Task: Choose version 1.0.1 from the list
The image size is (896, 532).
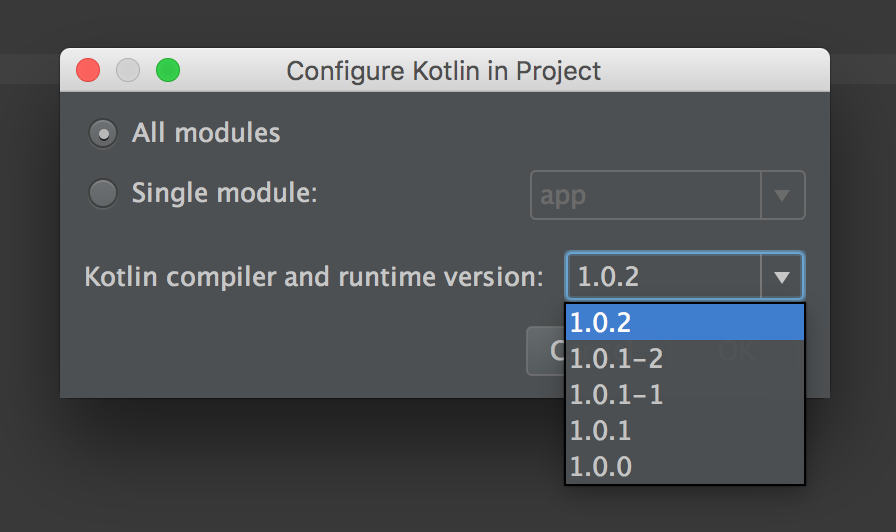Action: coord(685,430)
